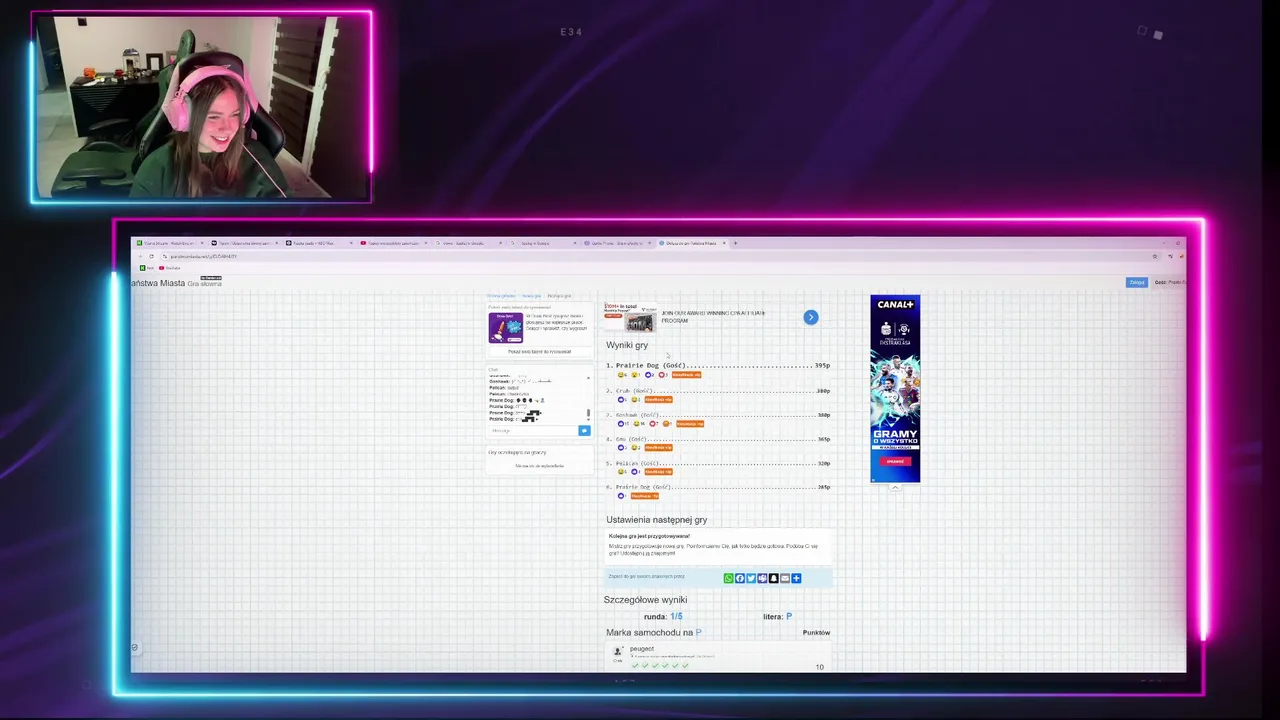Viewport: 1280px width, 720px height.
Task: Click the blue reaction under Crub
Action: tap(621, 400)
